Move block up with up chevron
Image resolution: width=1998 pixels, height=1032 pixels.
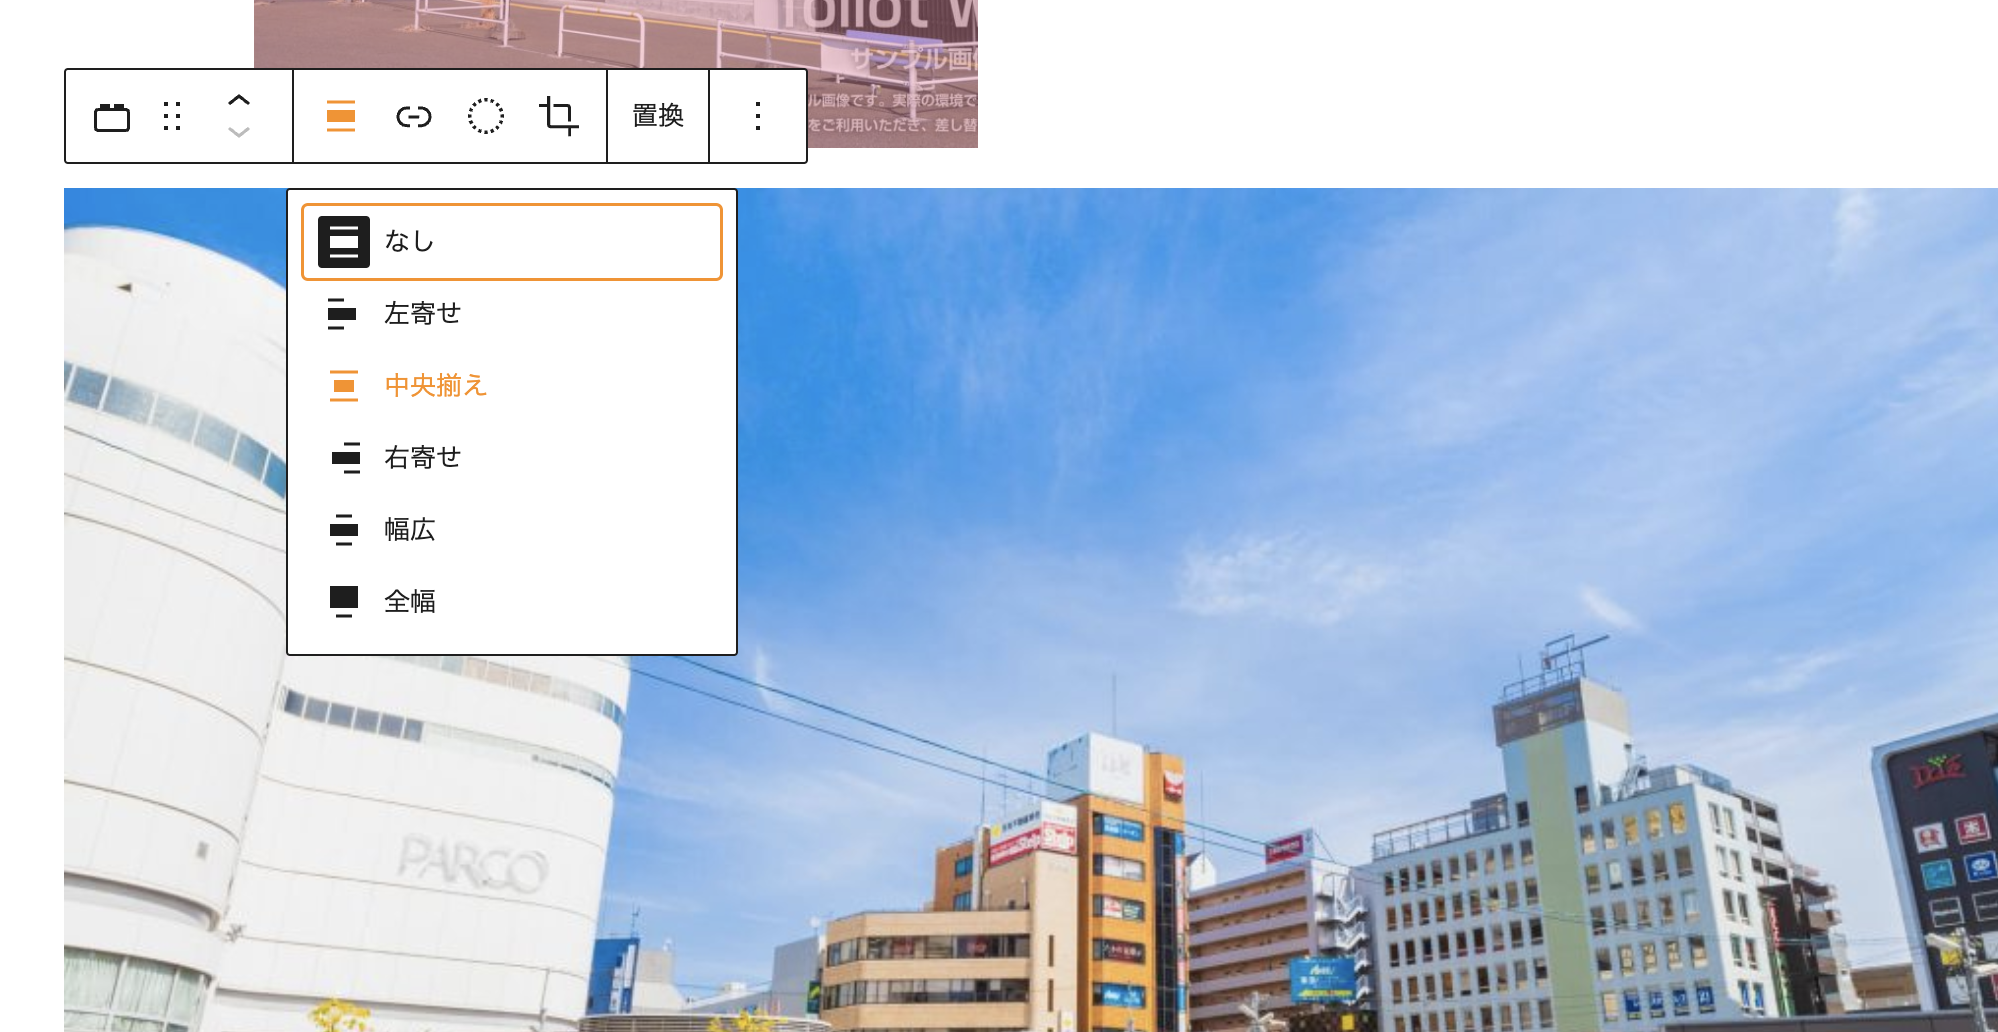coord(238,100)
